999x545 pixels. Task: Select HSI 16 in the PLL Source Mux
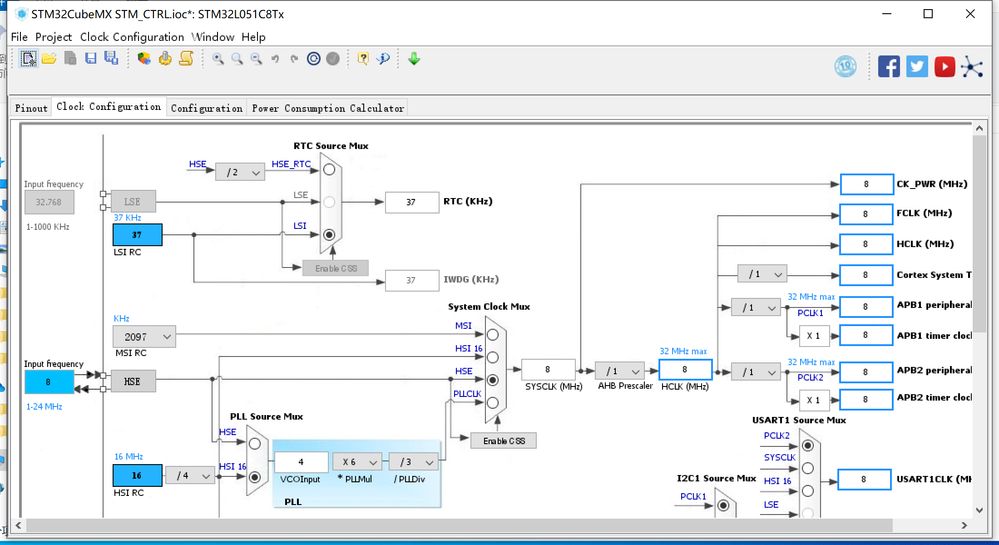click(255, 477)
